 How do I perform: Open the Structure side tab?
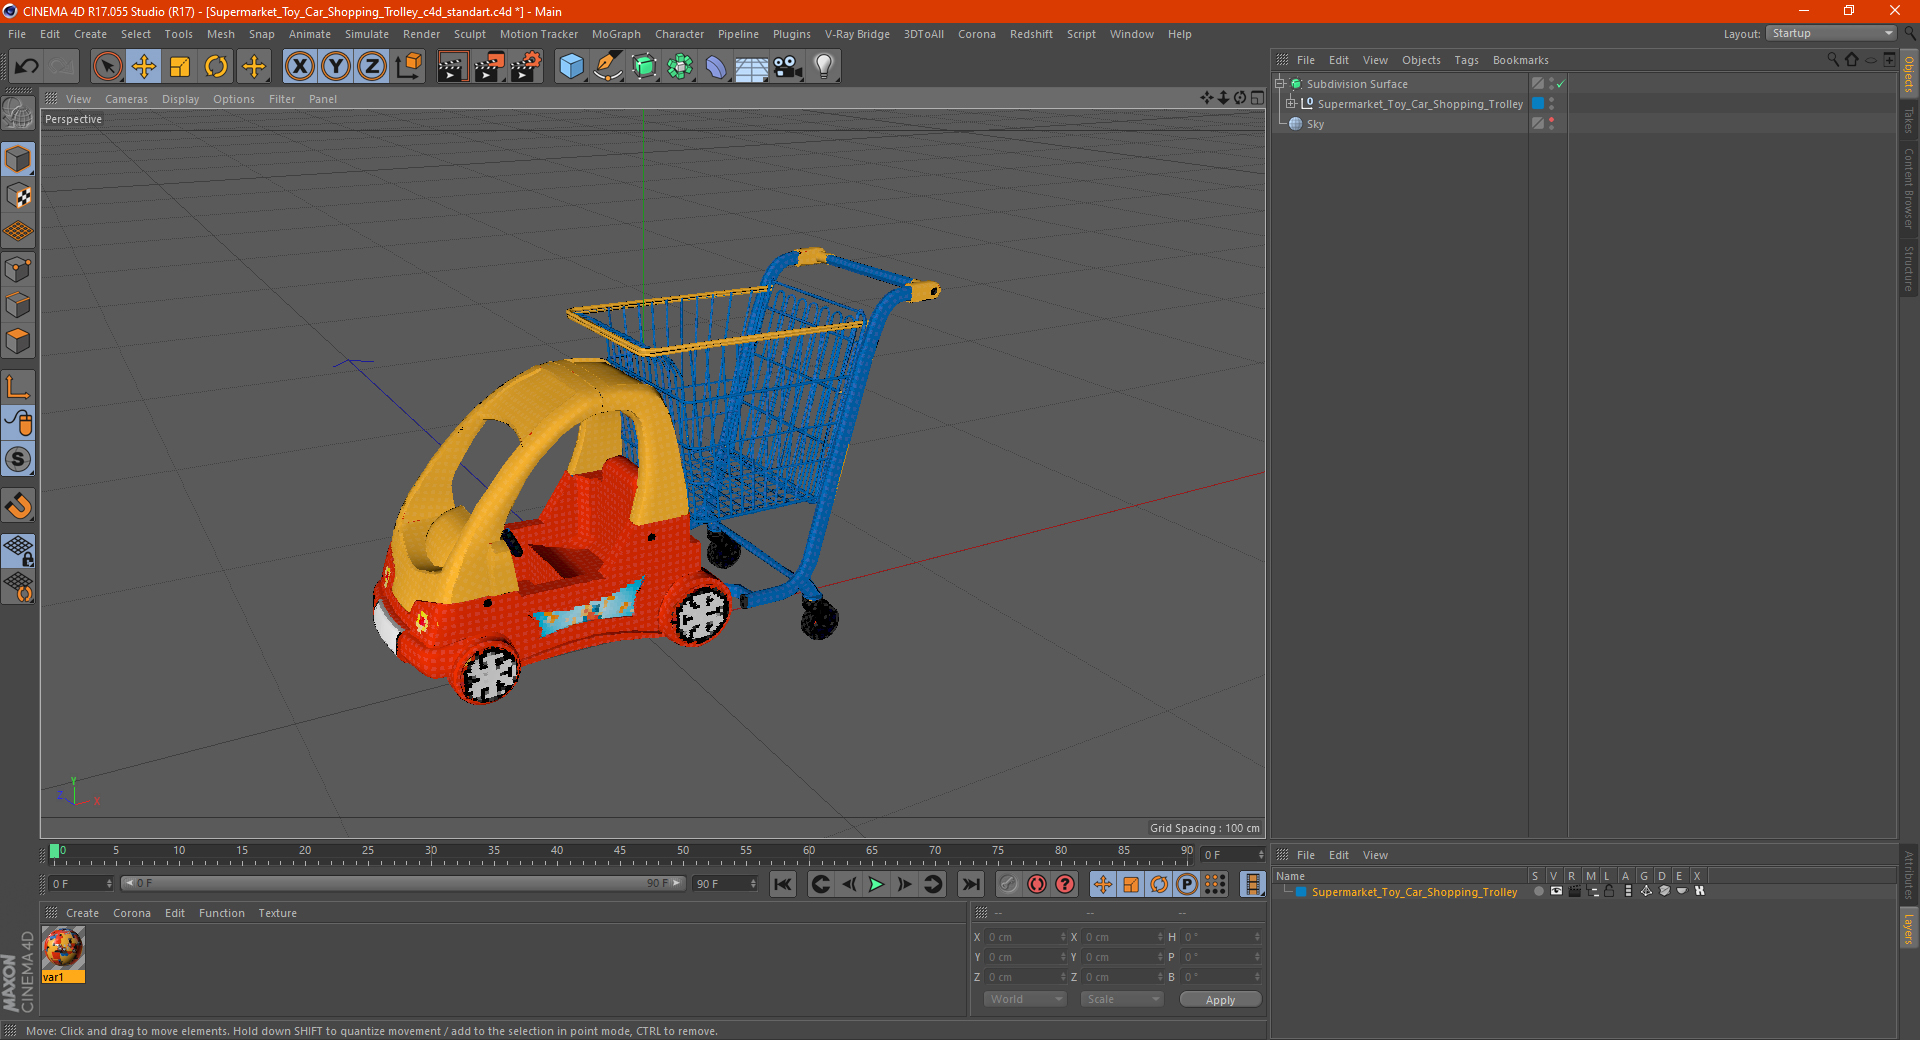(x=1909, y=268)
